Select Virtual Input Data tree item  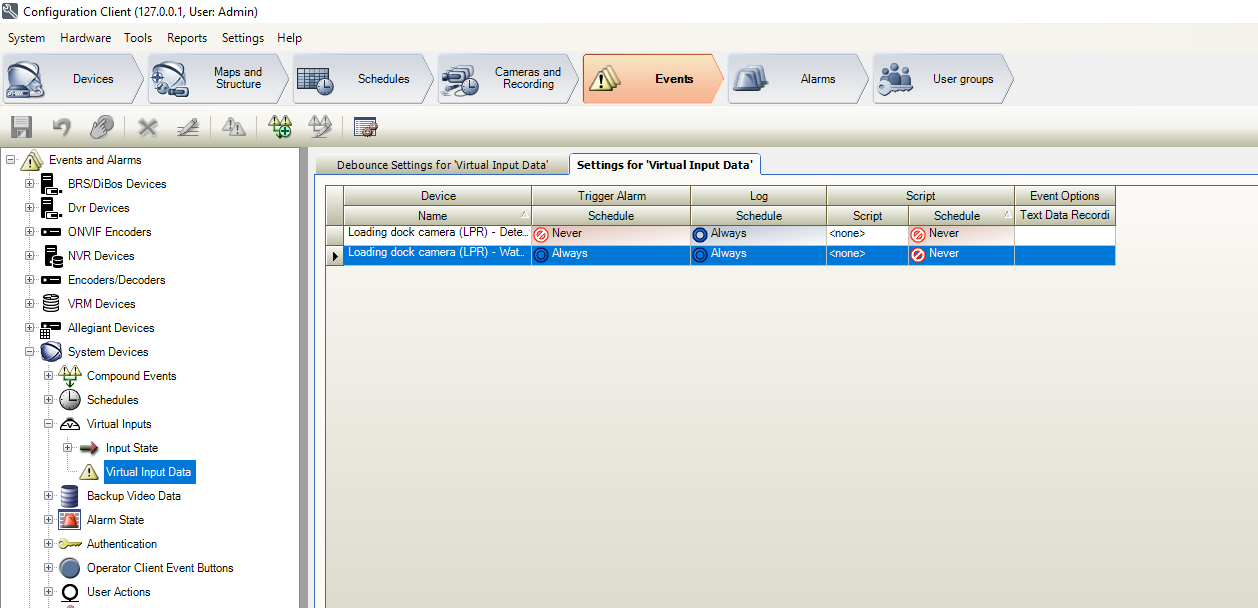pos(149,472)
